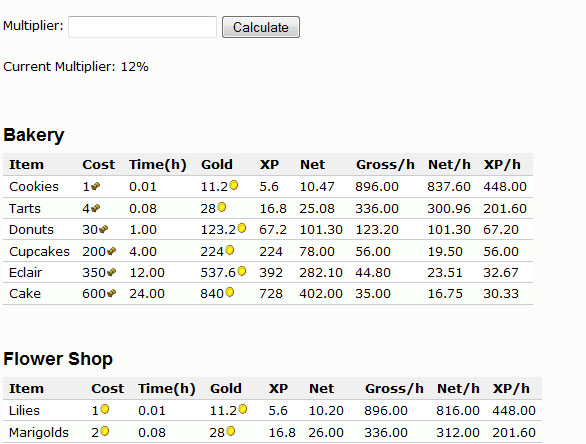Click the Bakery XP/h column header
This screenshot has height=444, width=586.
click(502, 164)
